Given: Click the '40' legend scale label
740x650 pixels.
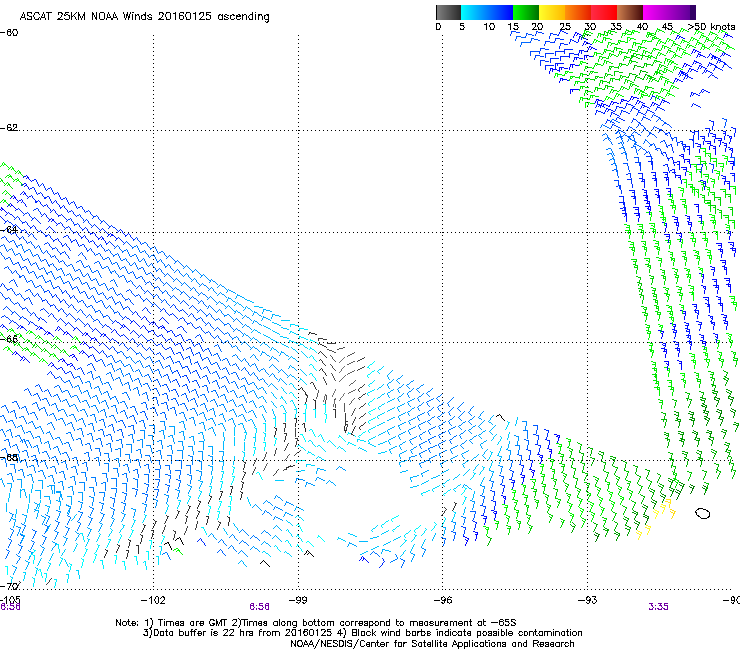Looking at the screenshot, I should coord(642,26).
